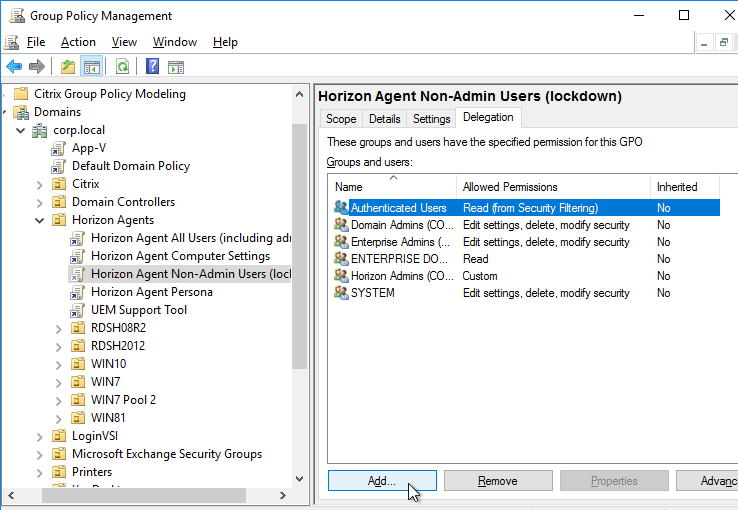Viewport: 738px width, 510px height.
Task: Click the MMC icon beside File menu
Action: 11,42
